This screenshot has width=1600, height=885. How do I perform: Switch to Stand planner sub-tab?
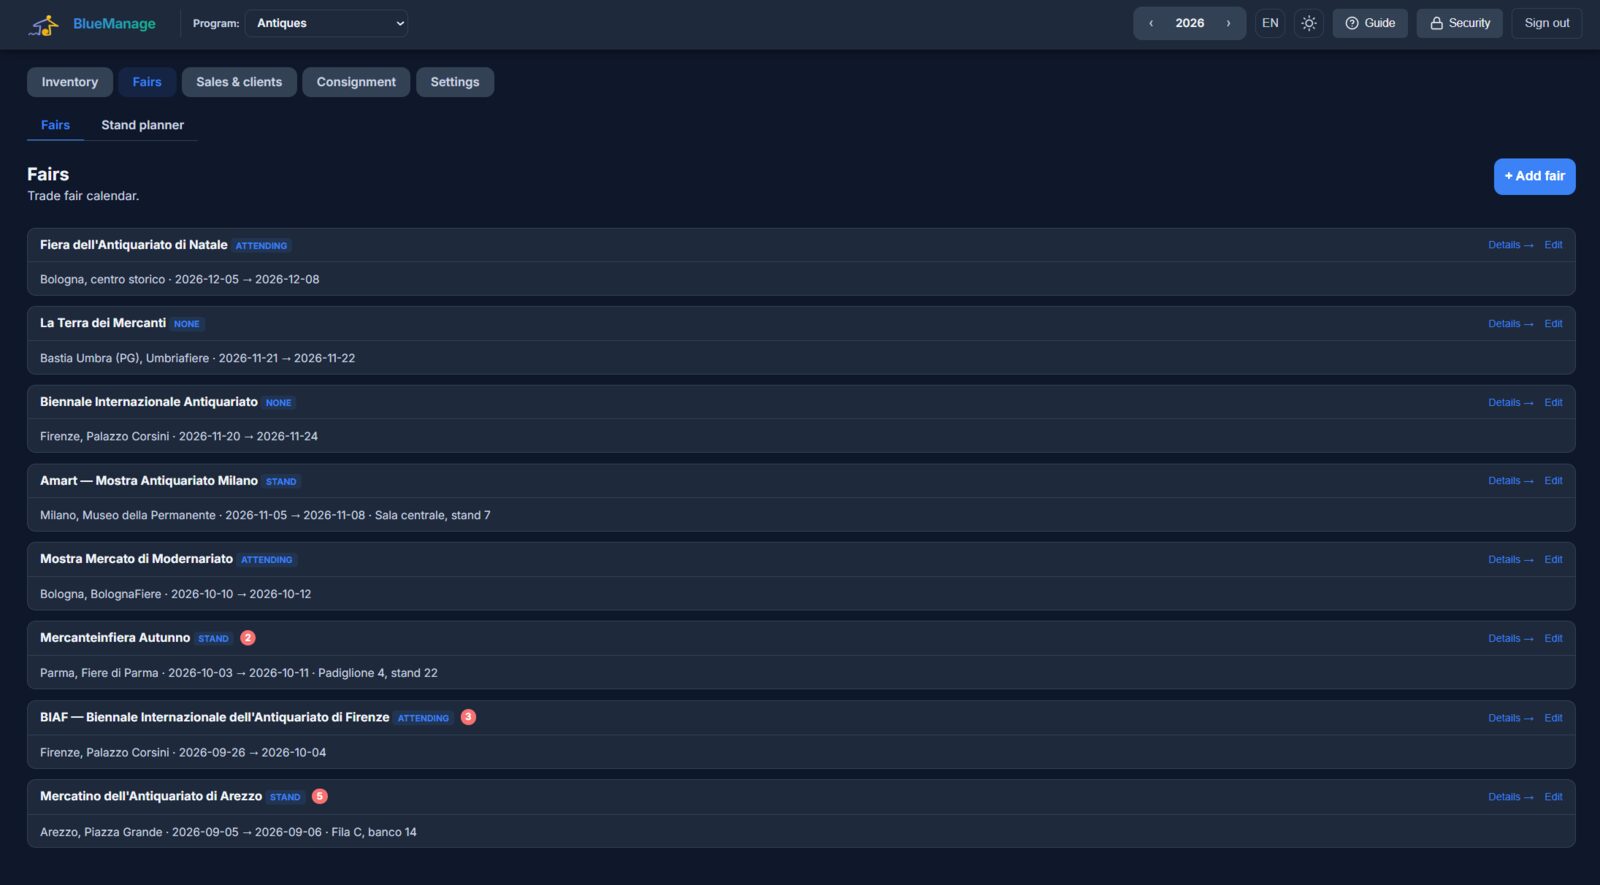click(x=142, y=125)
